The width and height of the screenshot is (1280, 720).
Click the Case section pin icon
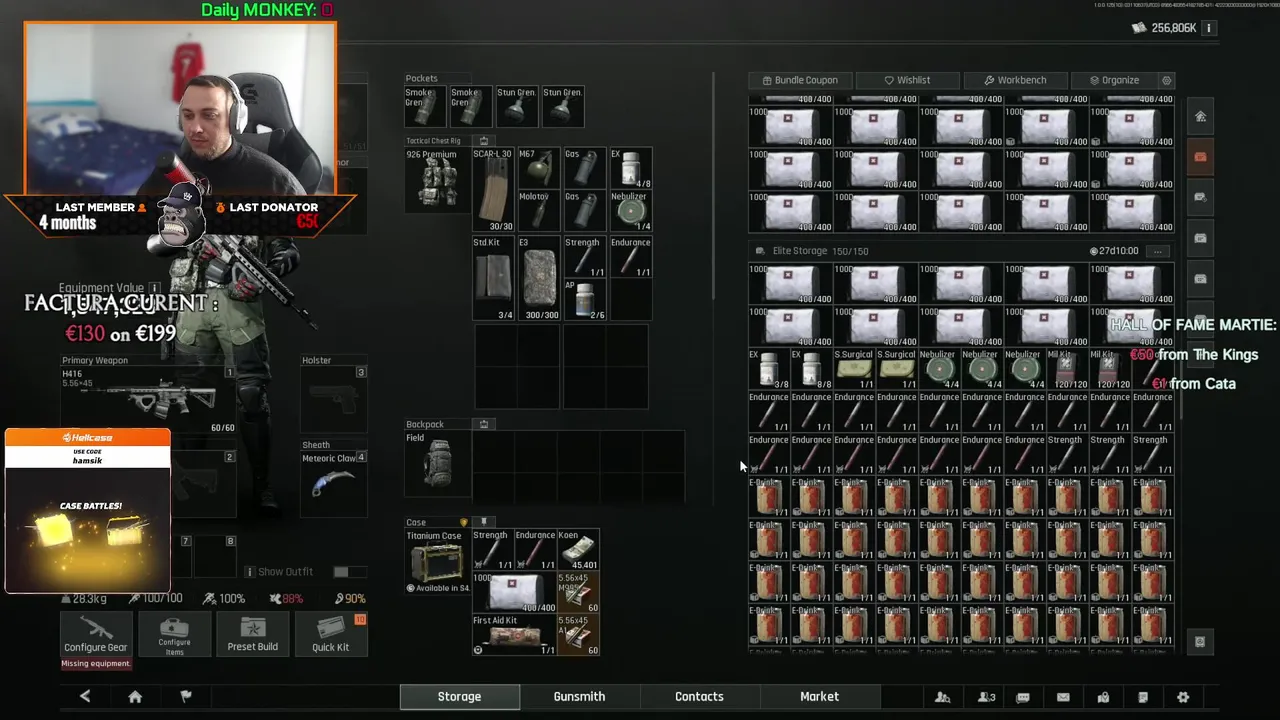tap(484, 522)
